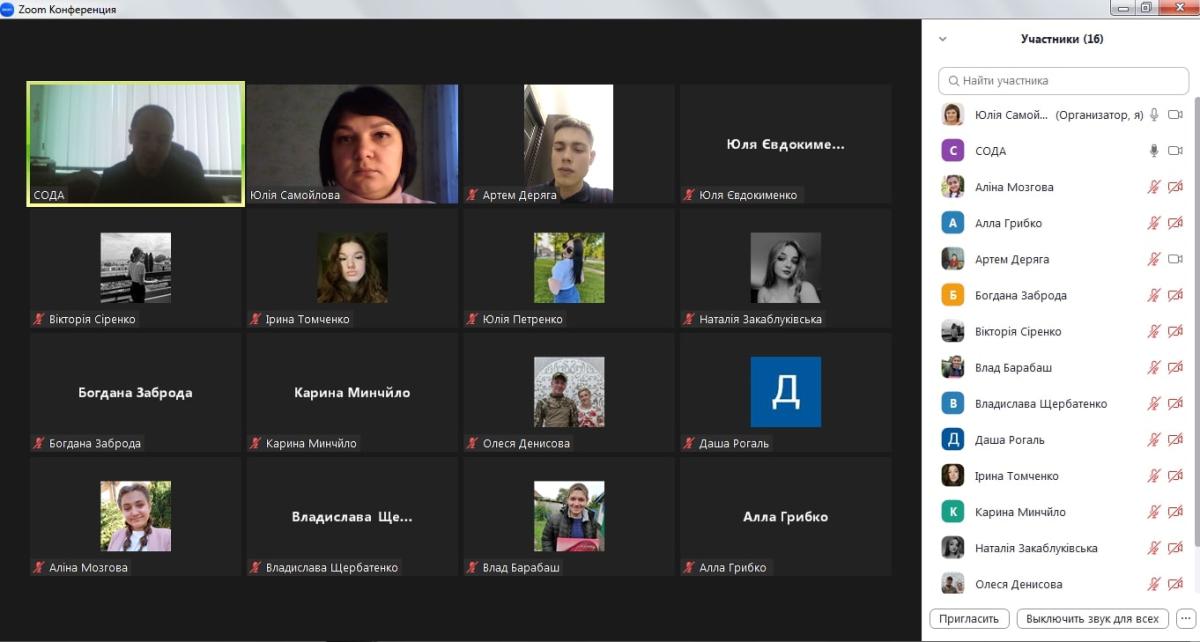Select Ірина Томченко video tile

click(352, 268)
